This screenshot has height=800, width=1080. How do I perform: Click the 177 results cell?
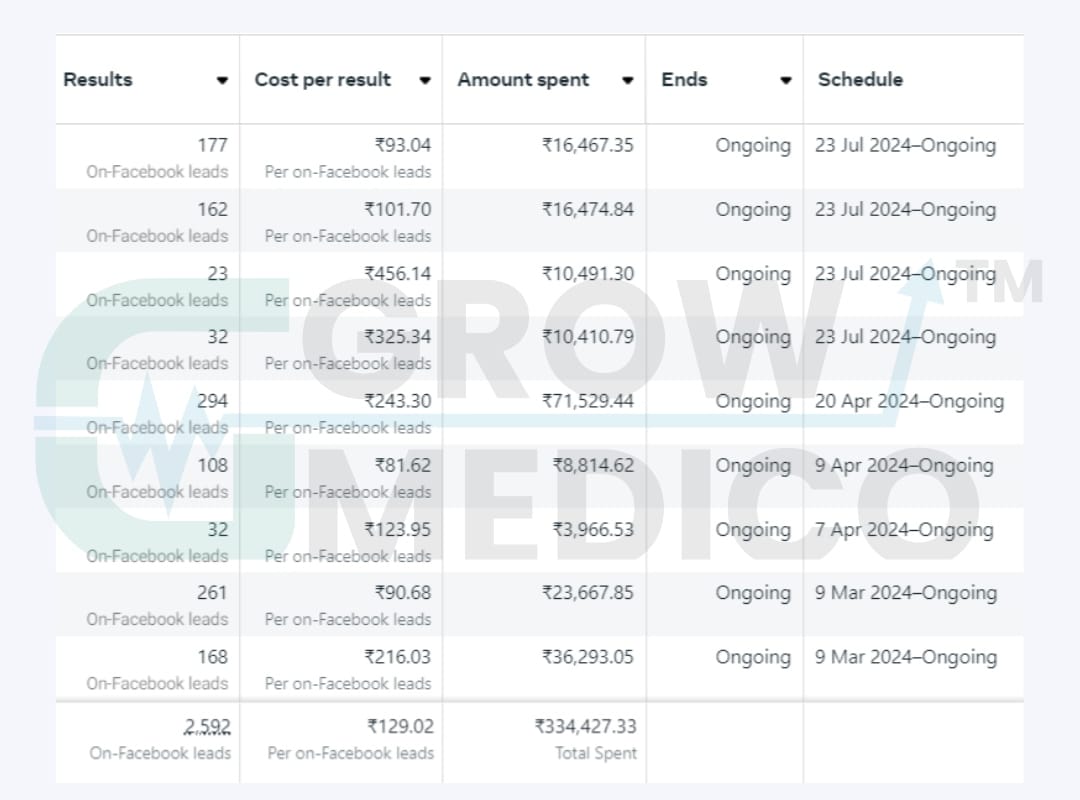[212, 145]
